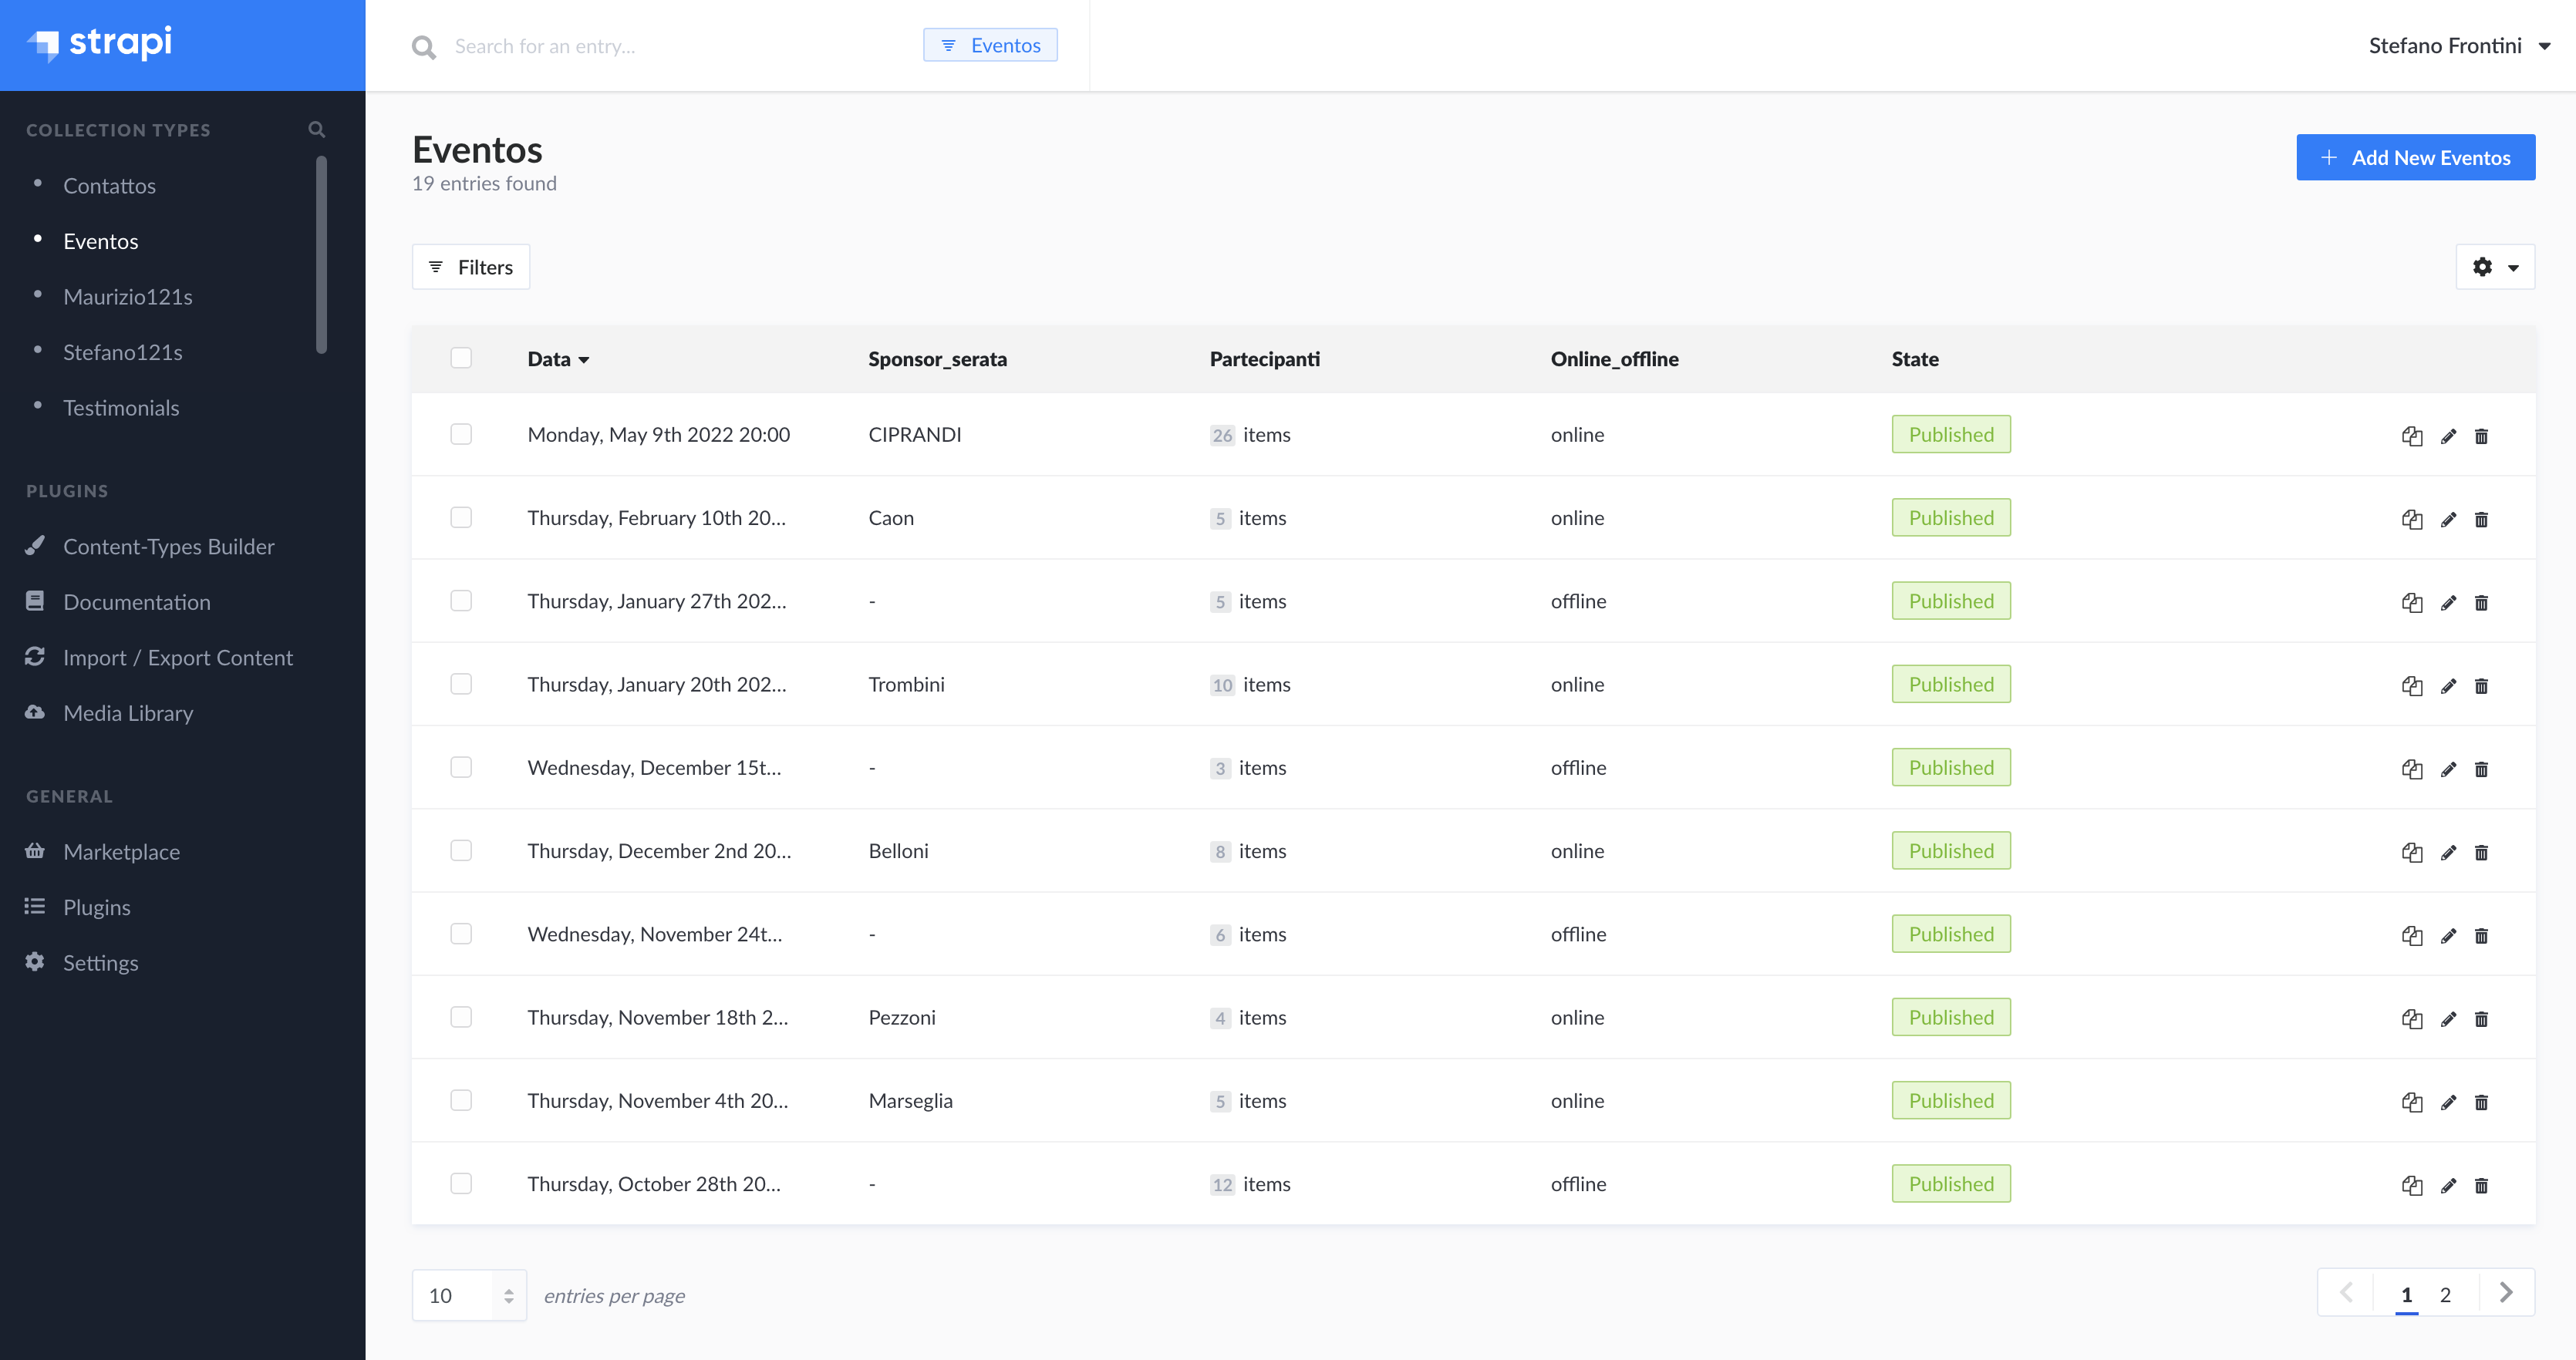The width and height of the screenshot is (2576, 1360).
Task: Duplicate the CIPRANDI event entry
Action: click(x=2412, y=436)
